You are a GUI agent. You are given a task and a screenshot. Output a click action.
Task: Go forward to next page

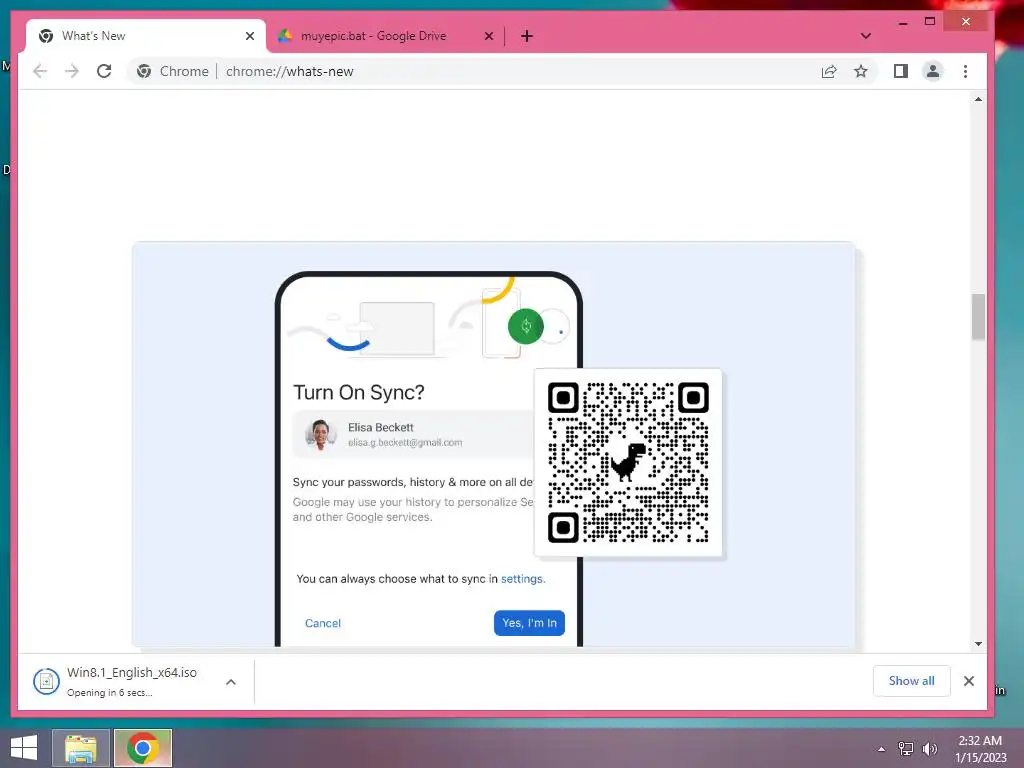point(72,71)
